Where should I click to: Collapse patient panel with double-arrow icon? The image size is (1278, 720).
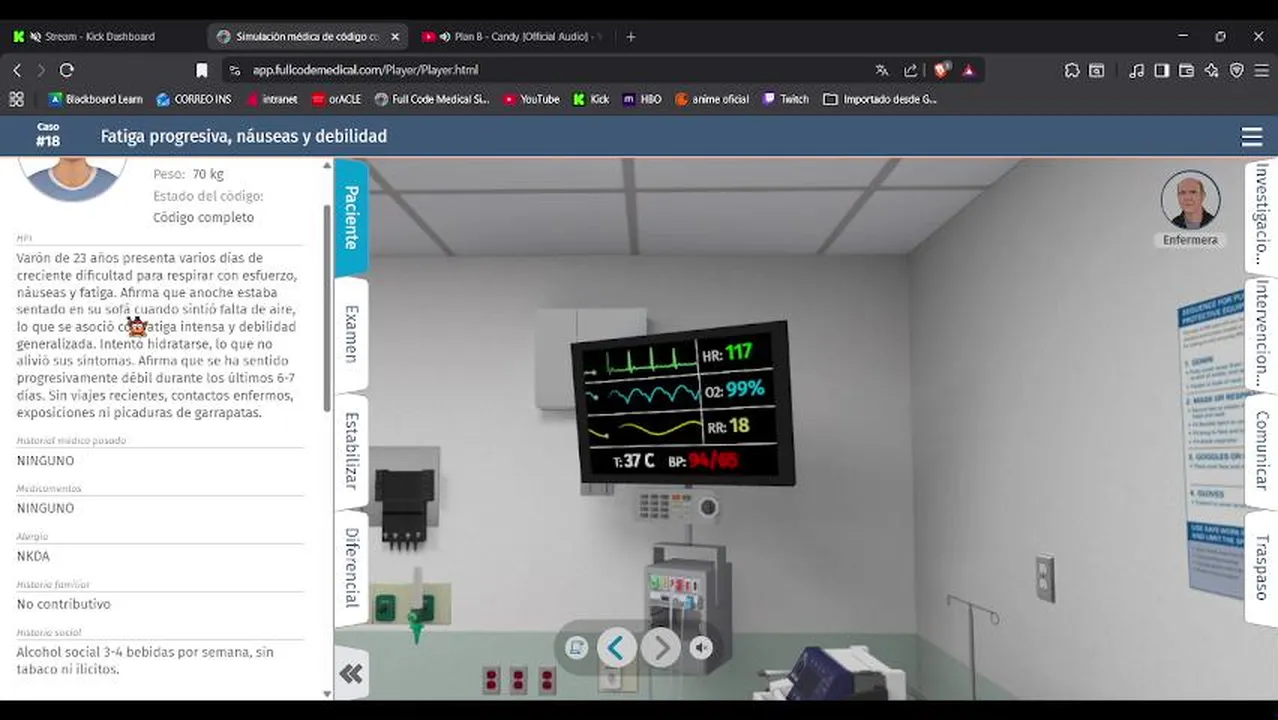pos(351,673)
